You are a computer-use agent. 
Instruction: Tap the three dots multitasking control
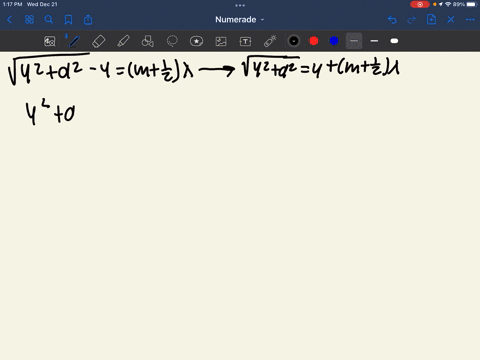pos(240,5)
